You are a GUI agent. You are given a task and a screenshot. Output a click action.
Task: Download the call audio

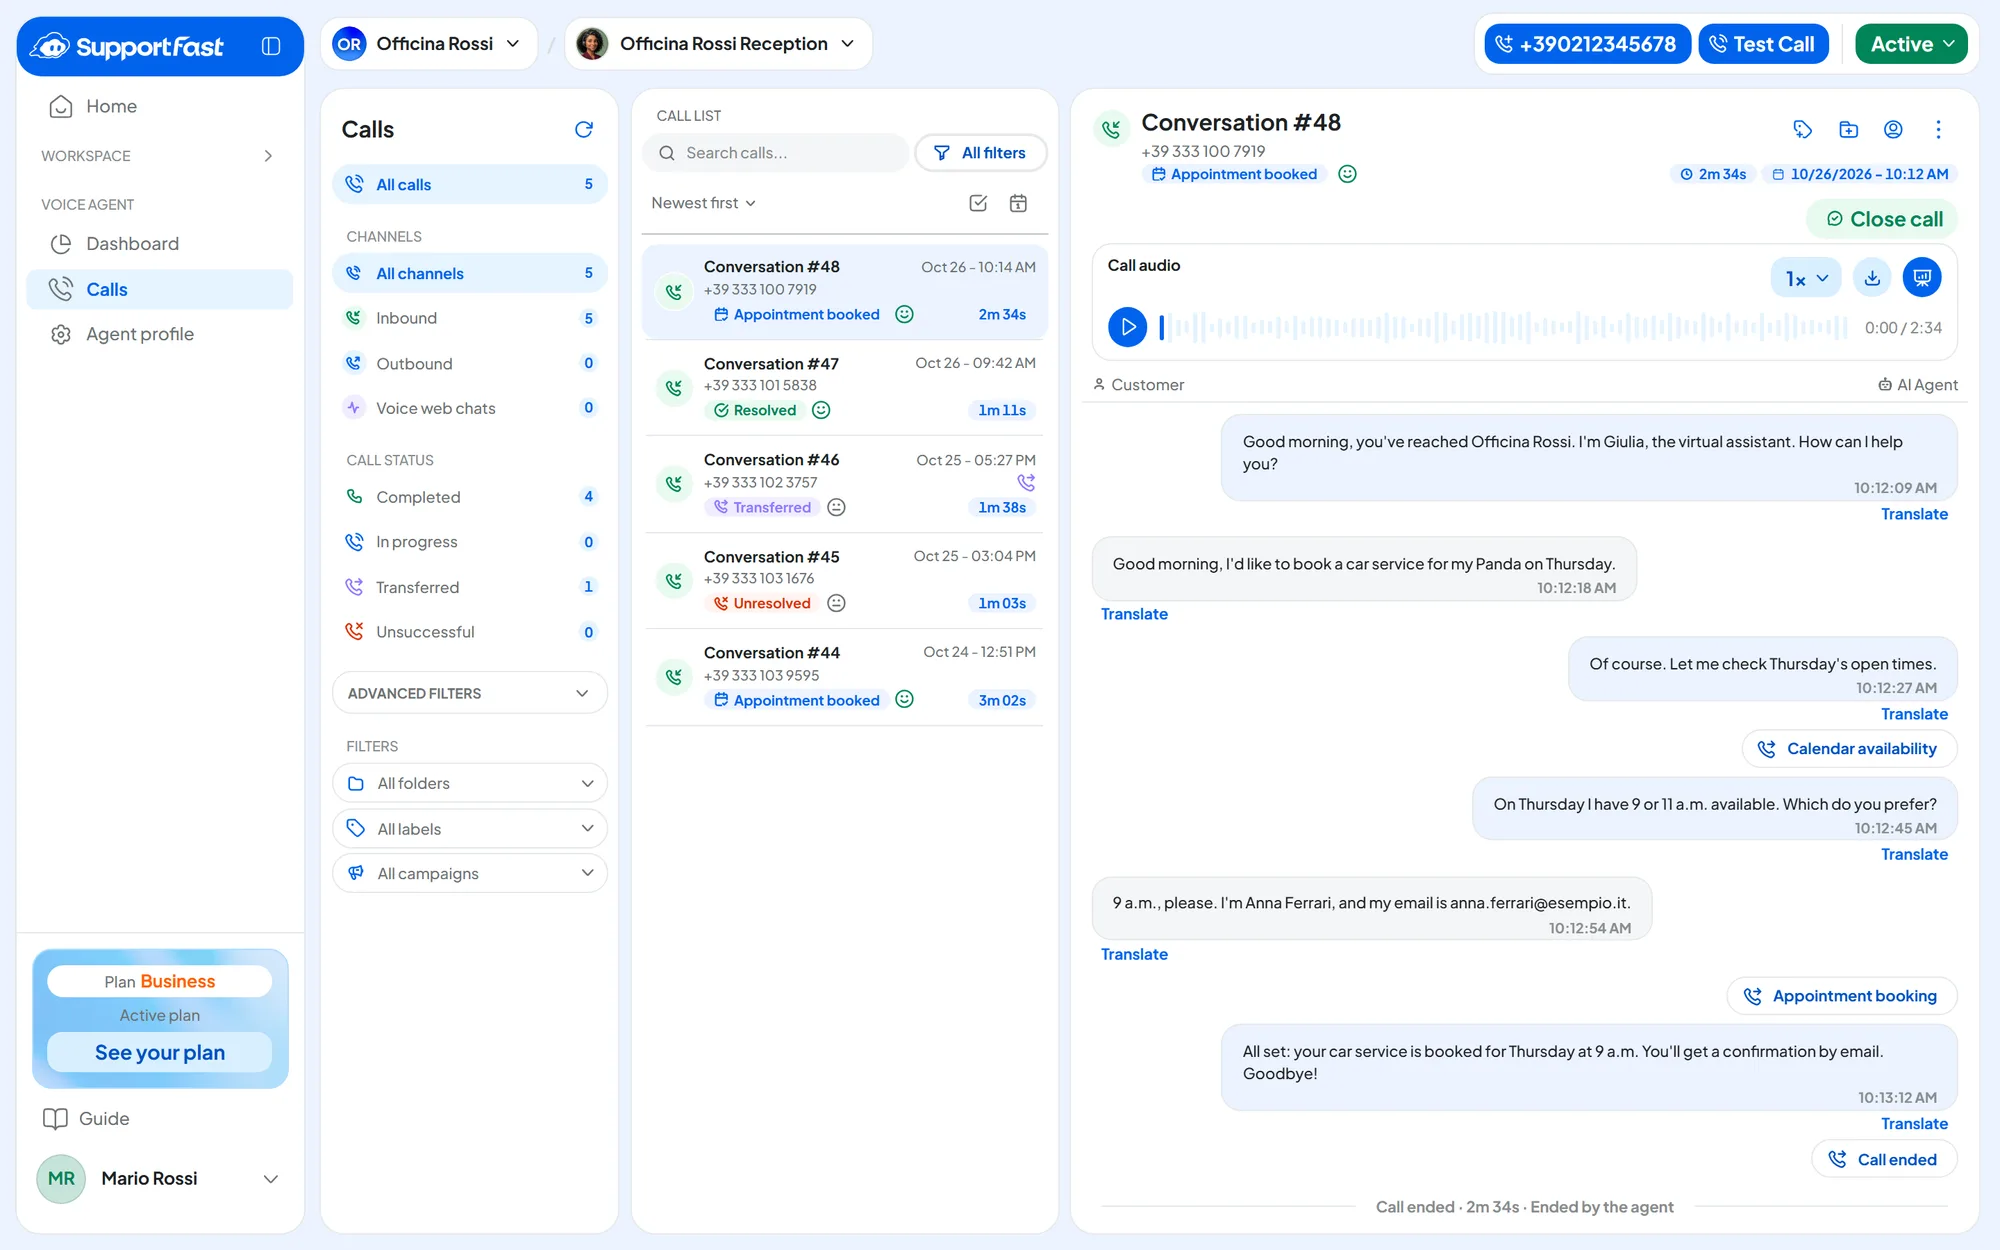pos(1872,278)
